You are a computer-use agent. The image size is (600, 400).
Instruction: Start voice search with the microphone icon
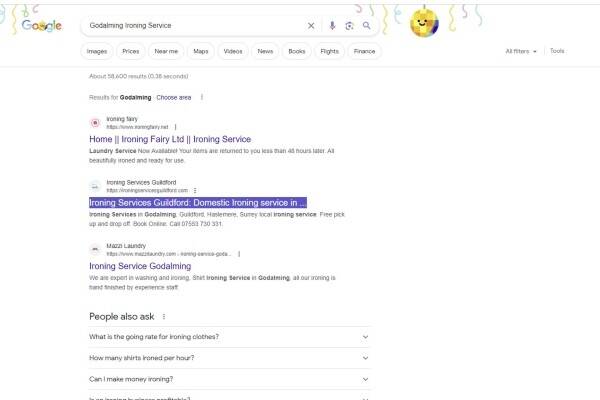click(x=332, y=26)
